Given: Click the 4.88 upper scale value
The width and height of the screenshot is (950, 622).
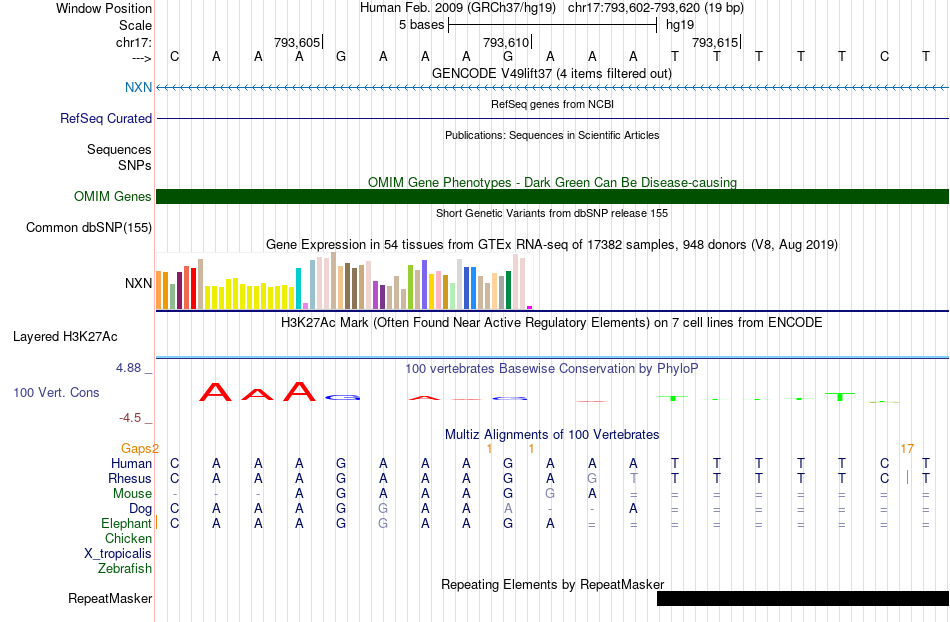Looking at the screenshot, I should point(128,368).
